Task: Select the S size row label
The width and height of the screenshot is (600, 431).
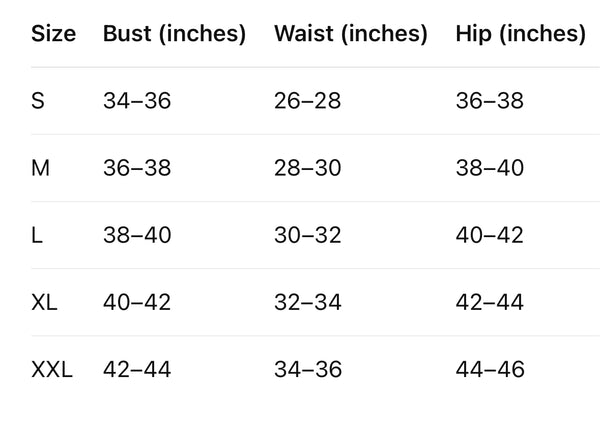Action: 38,101
